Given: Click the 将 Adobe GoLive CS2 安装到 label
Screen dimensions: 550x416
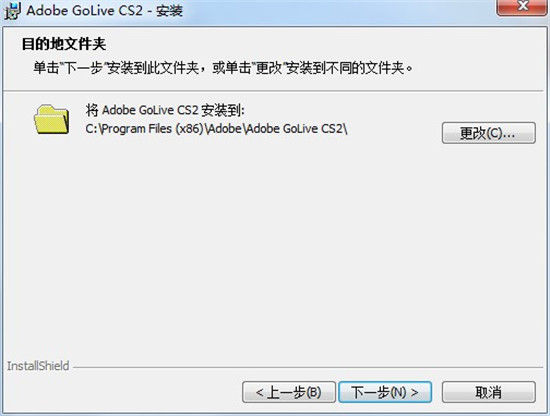Looking at the screenshot, I should (165, 110).
